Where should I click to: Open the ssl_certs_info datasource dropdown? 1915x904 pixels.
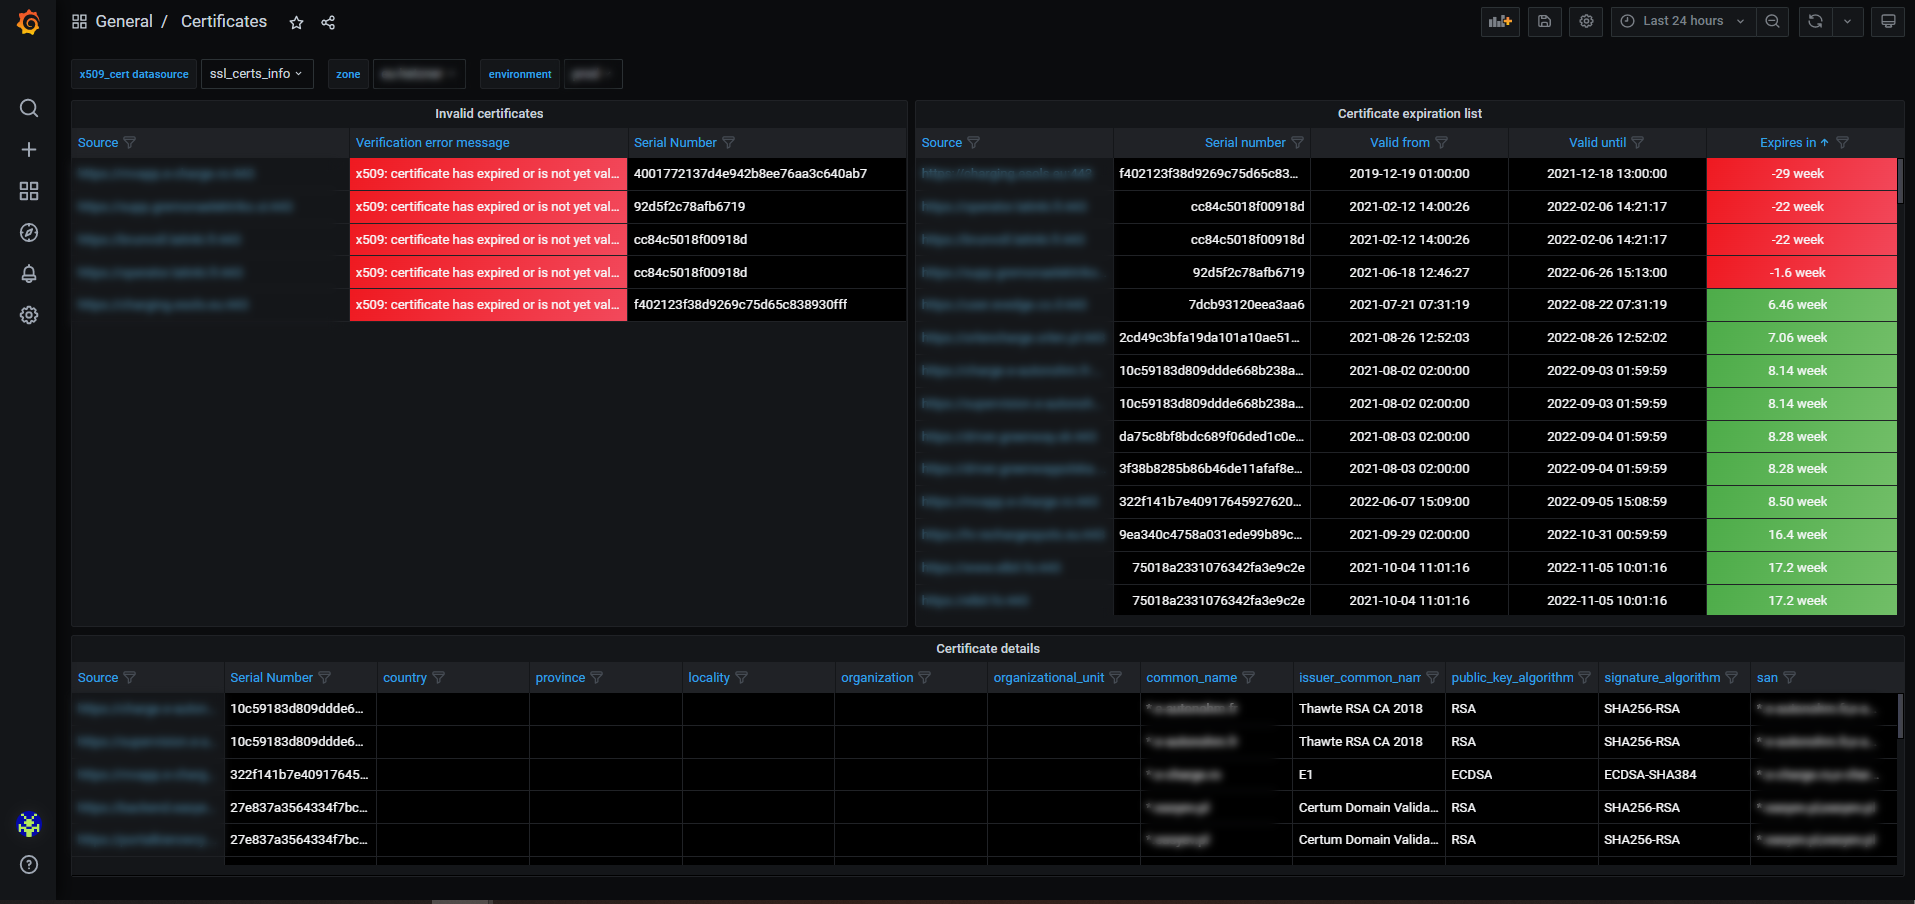[256, 74]
